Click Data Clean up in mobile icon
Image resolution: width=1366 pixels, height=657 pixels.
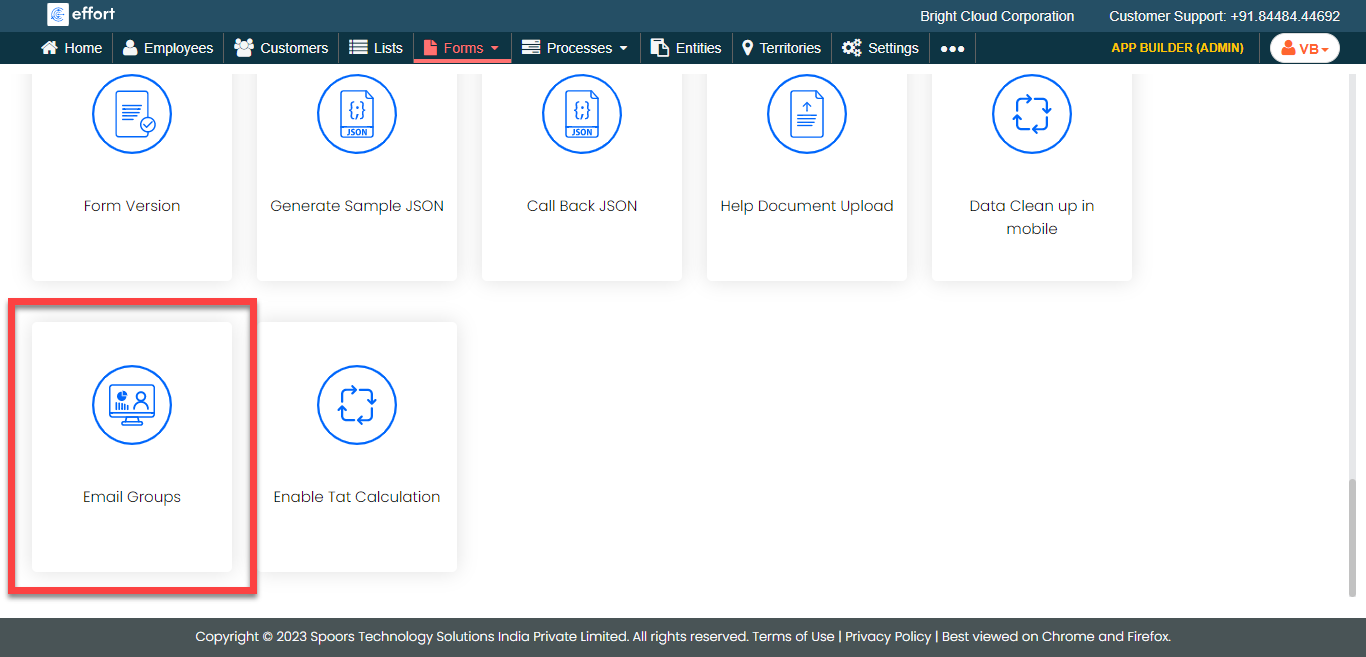pos(1032,114)
